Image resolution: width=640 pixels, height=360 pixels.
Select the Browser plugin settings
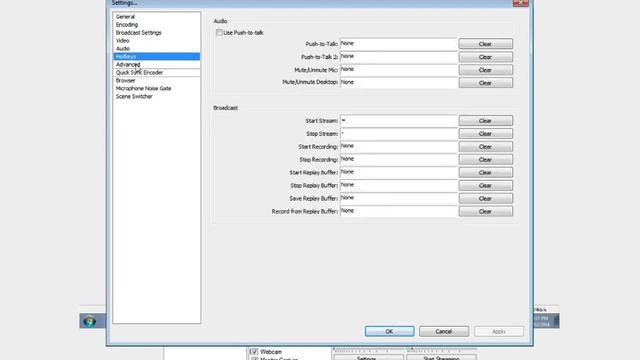[156, 80]
